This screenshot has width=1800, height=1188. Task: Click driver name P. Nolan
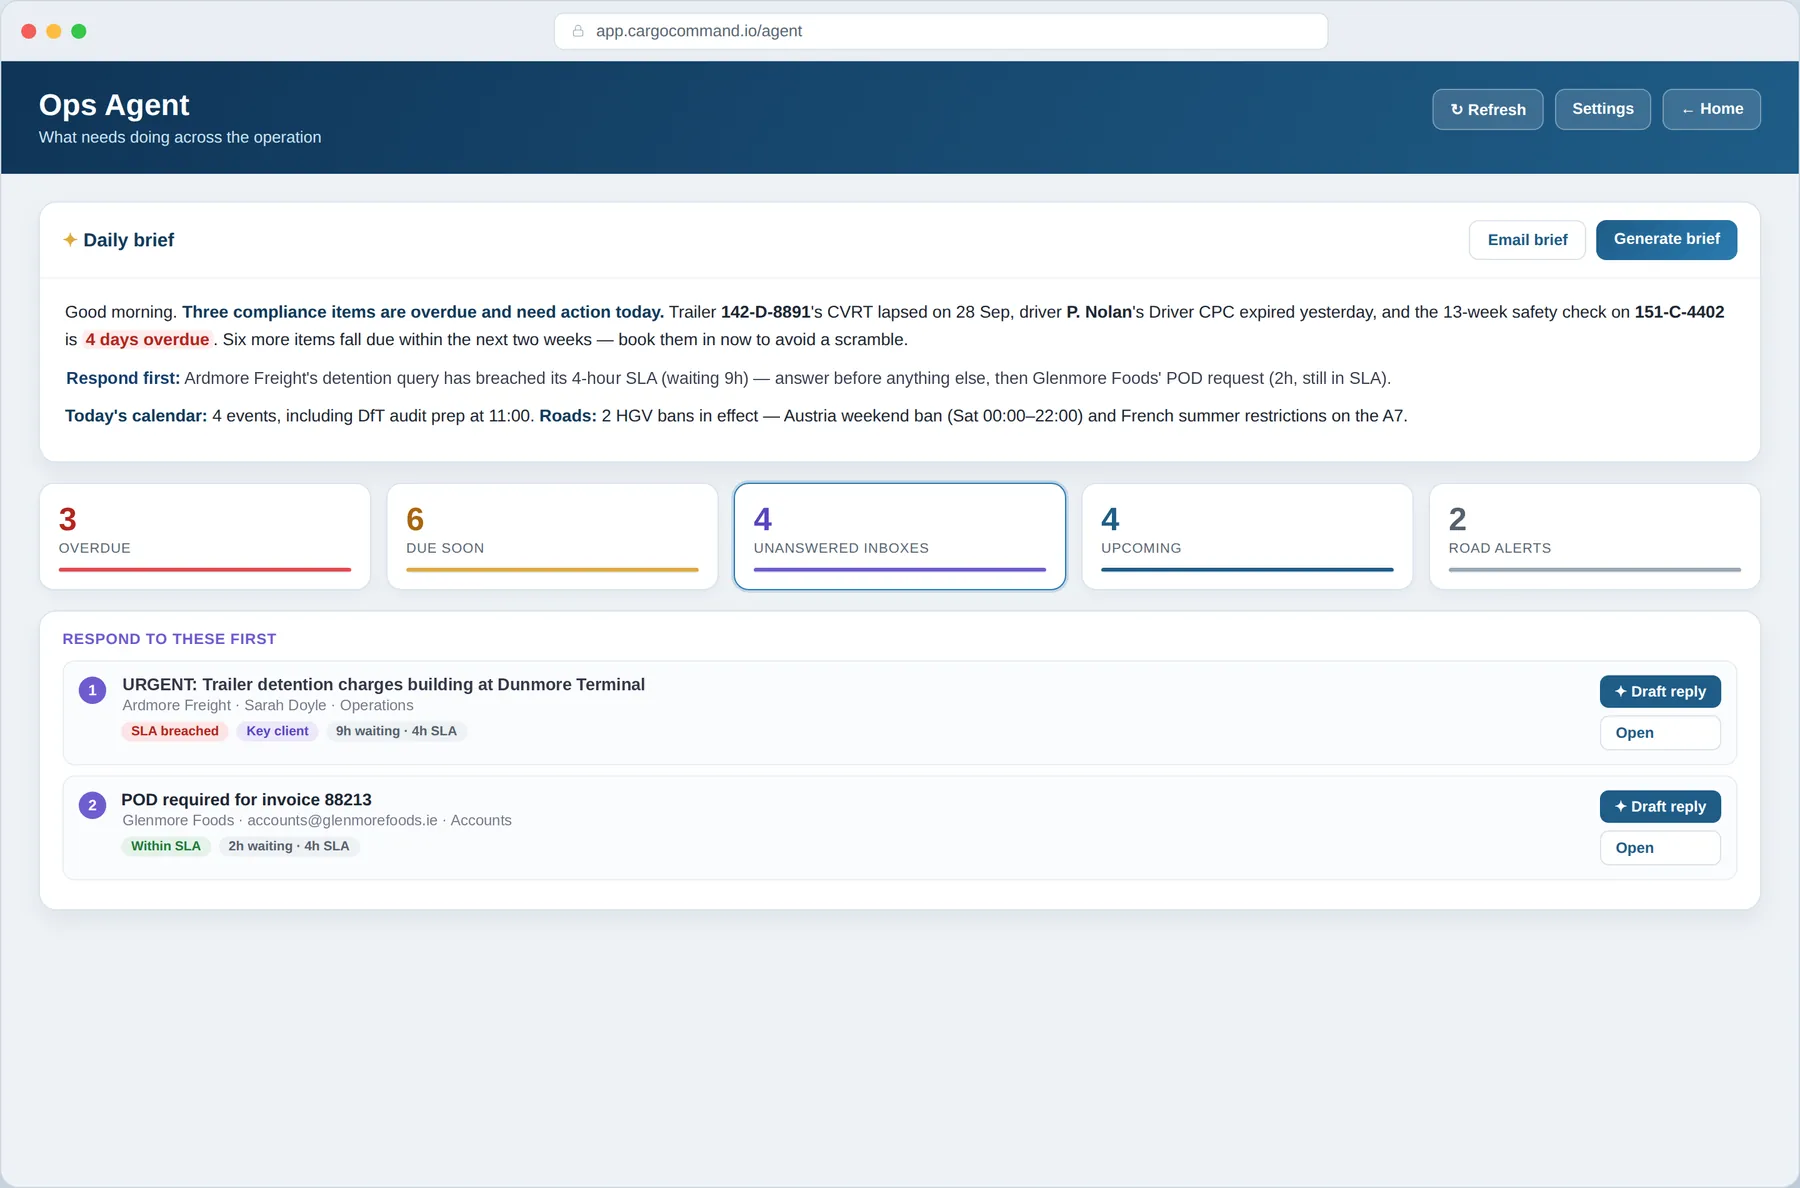point(1099,312)
